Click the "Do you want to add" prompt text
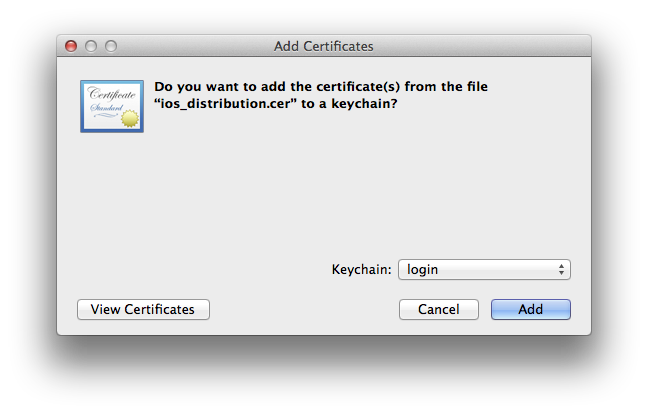This screenshot has height=414, width=648. pos(220,87)
